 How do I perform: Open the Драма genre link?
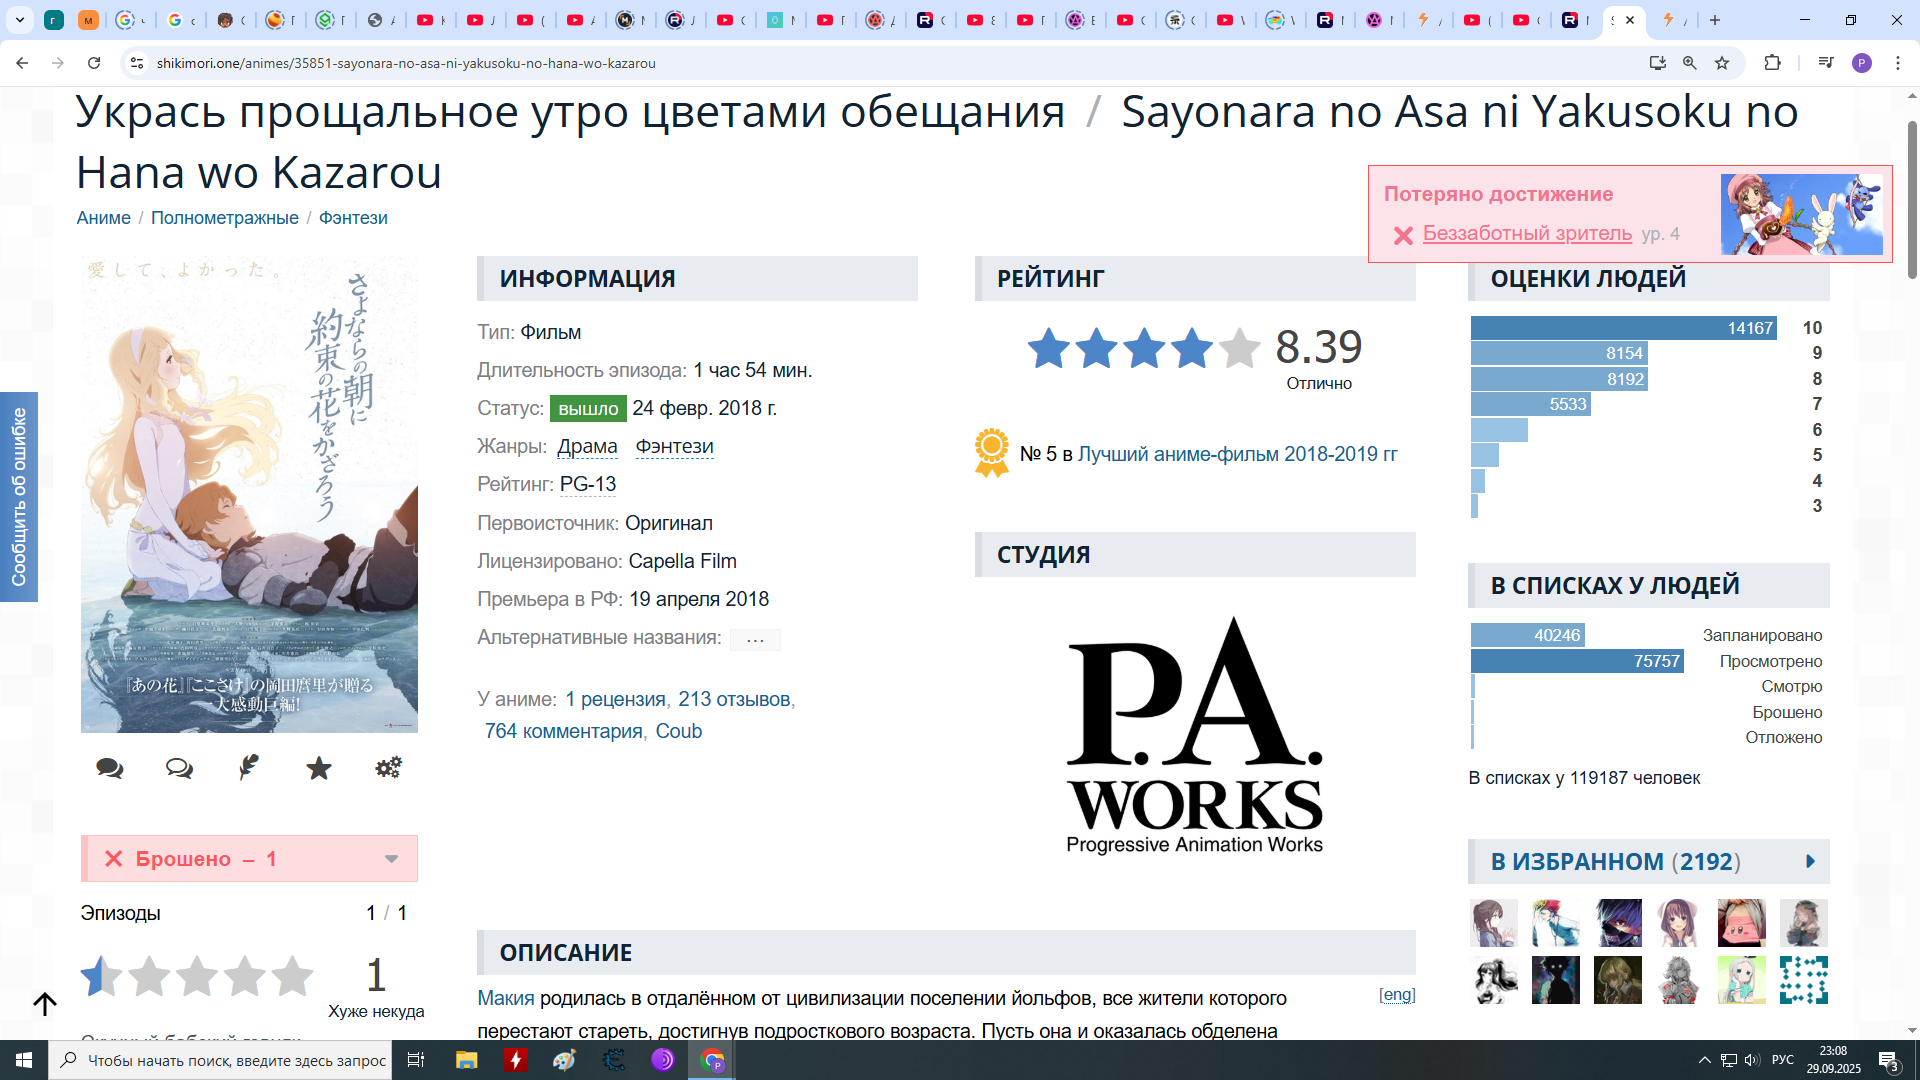point(587,446)
